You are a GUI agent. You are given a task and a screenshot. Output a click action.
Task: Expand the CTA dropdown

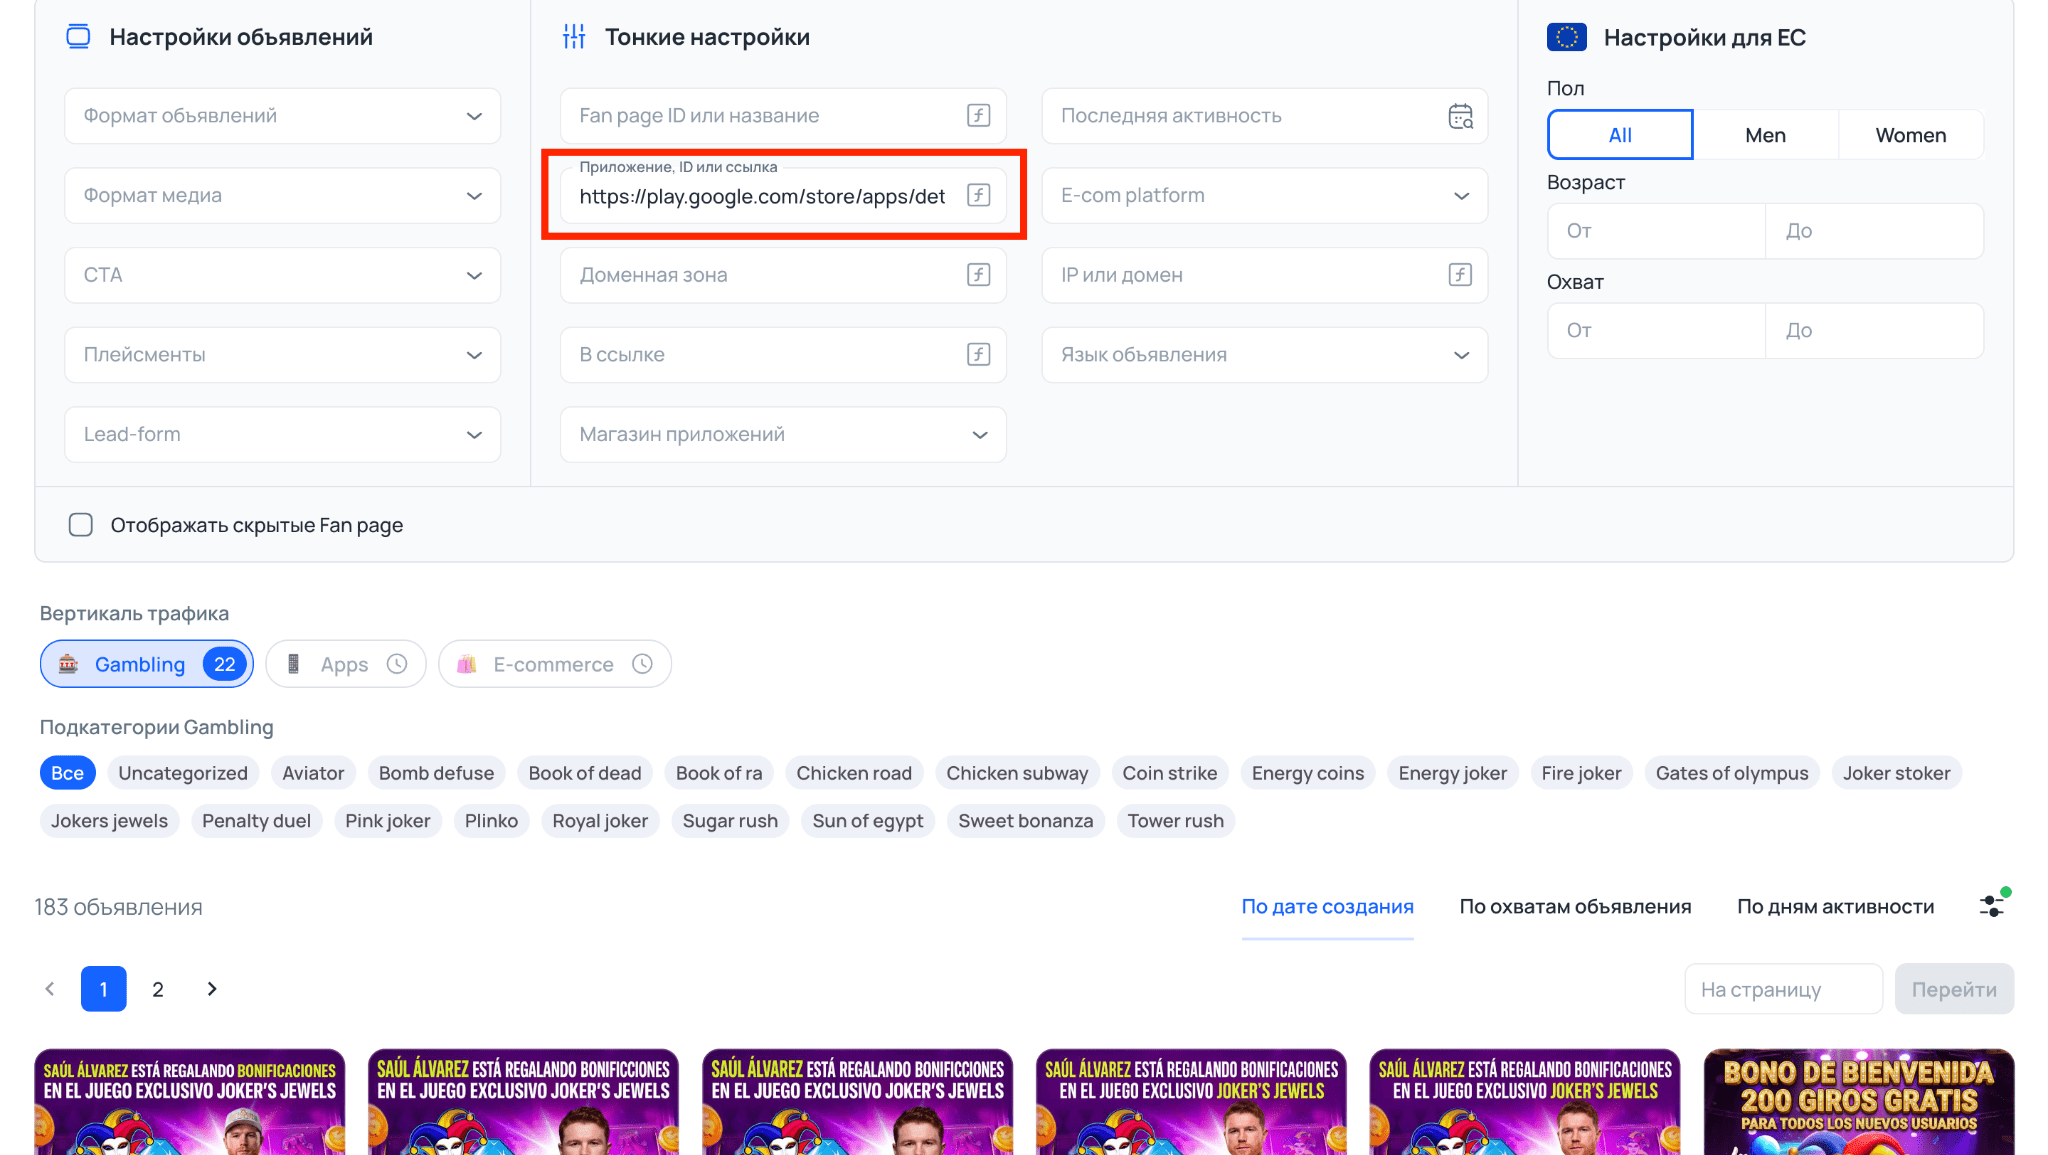pyautogui.click(x=282, y=275)
